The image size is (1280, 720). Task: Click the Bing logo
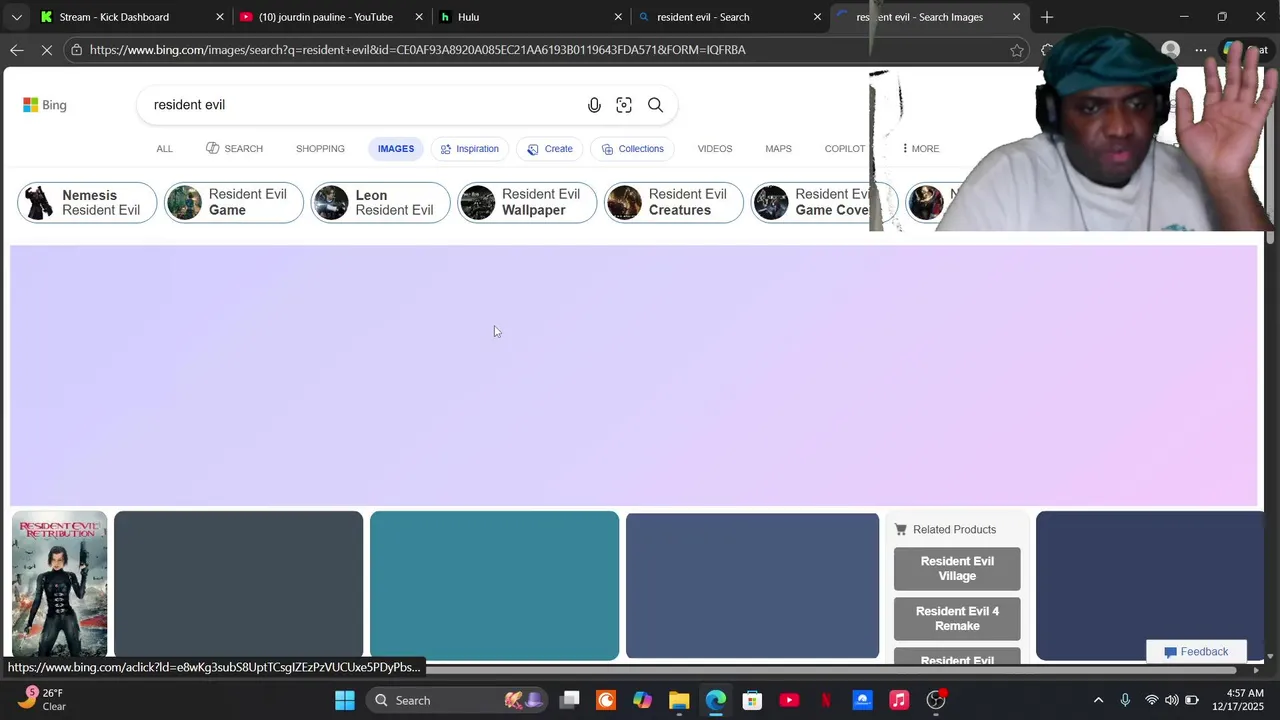[x=45, y=105]
